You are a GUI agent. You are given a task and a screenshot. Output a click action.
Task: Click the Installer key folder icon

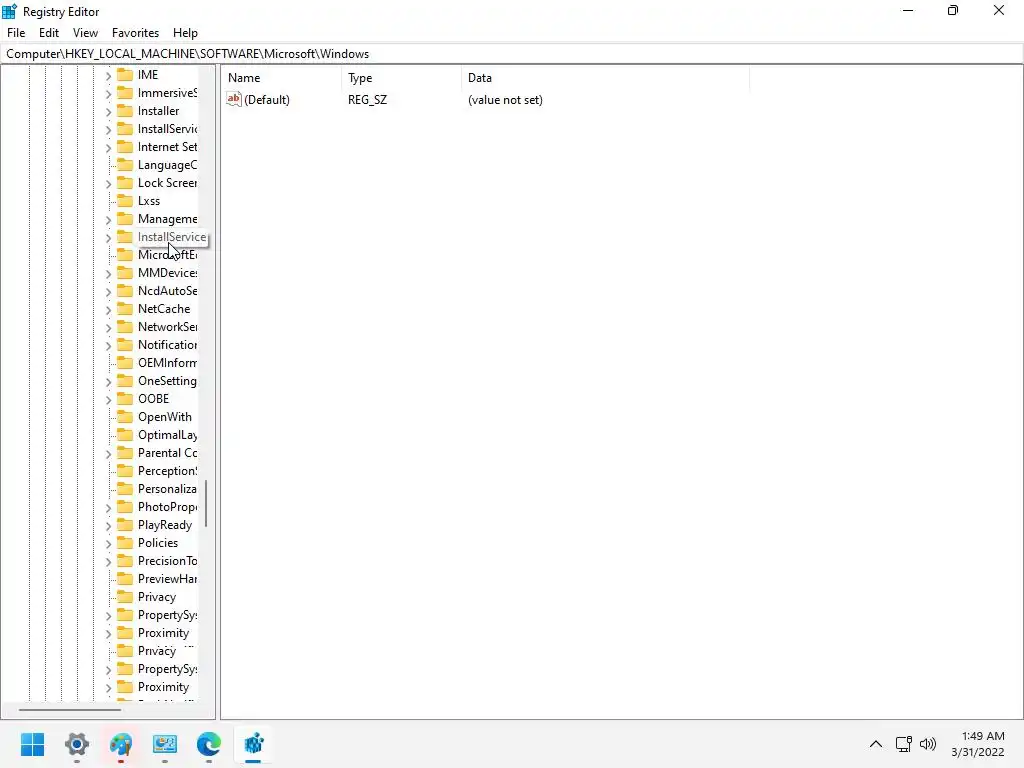tap(125, 111)
